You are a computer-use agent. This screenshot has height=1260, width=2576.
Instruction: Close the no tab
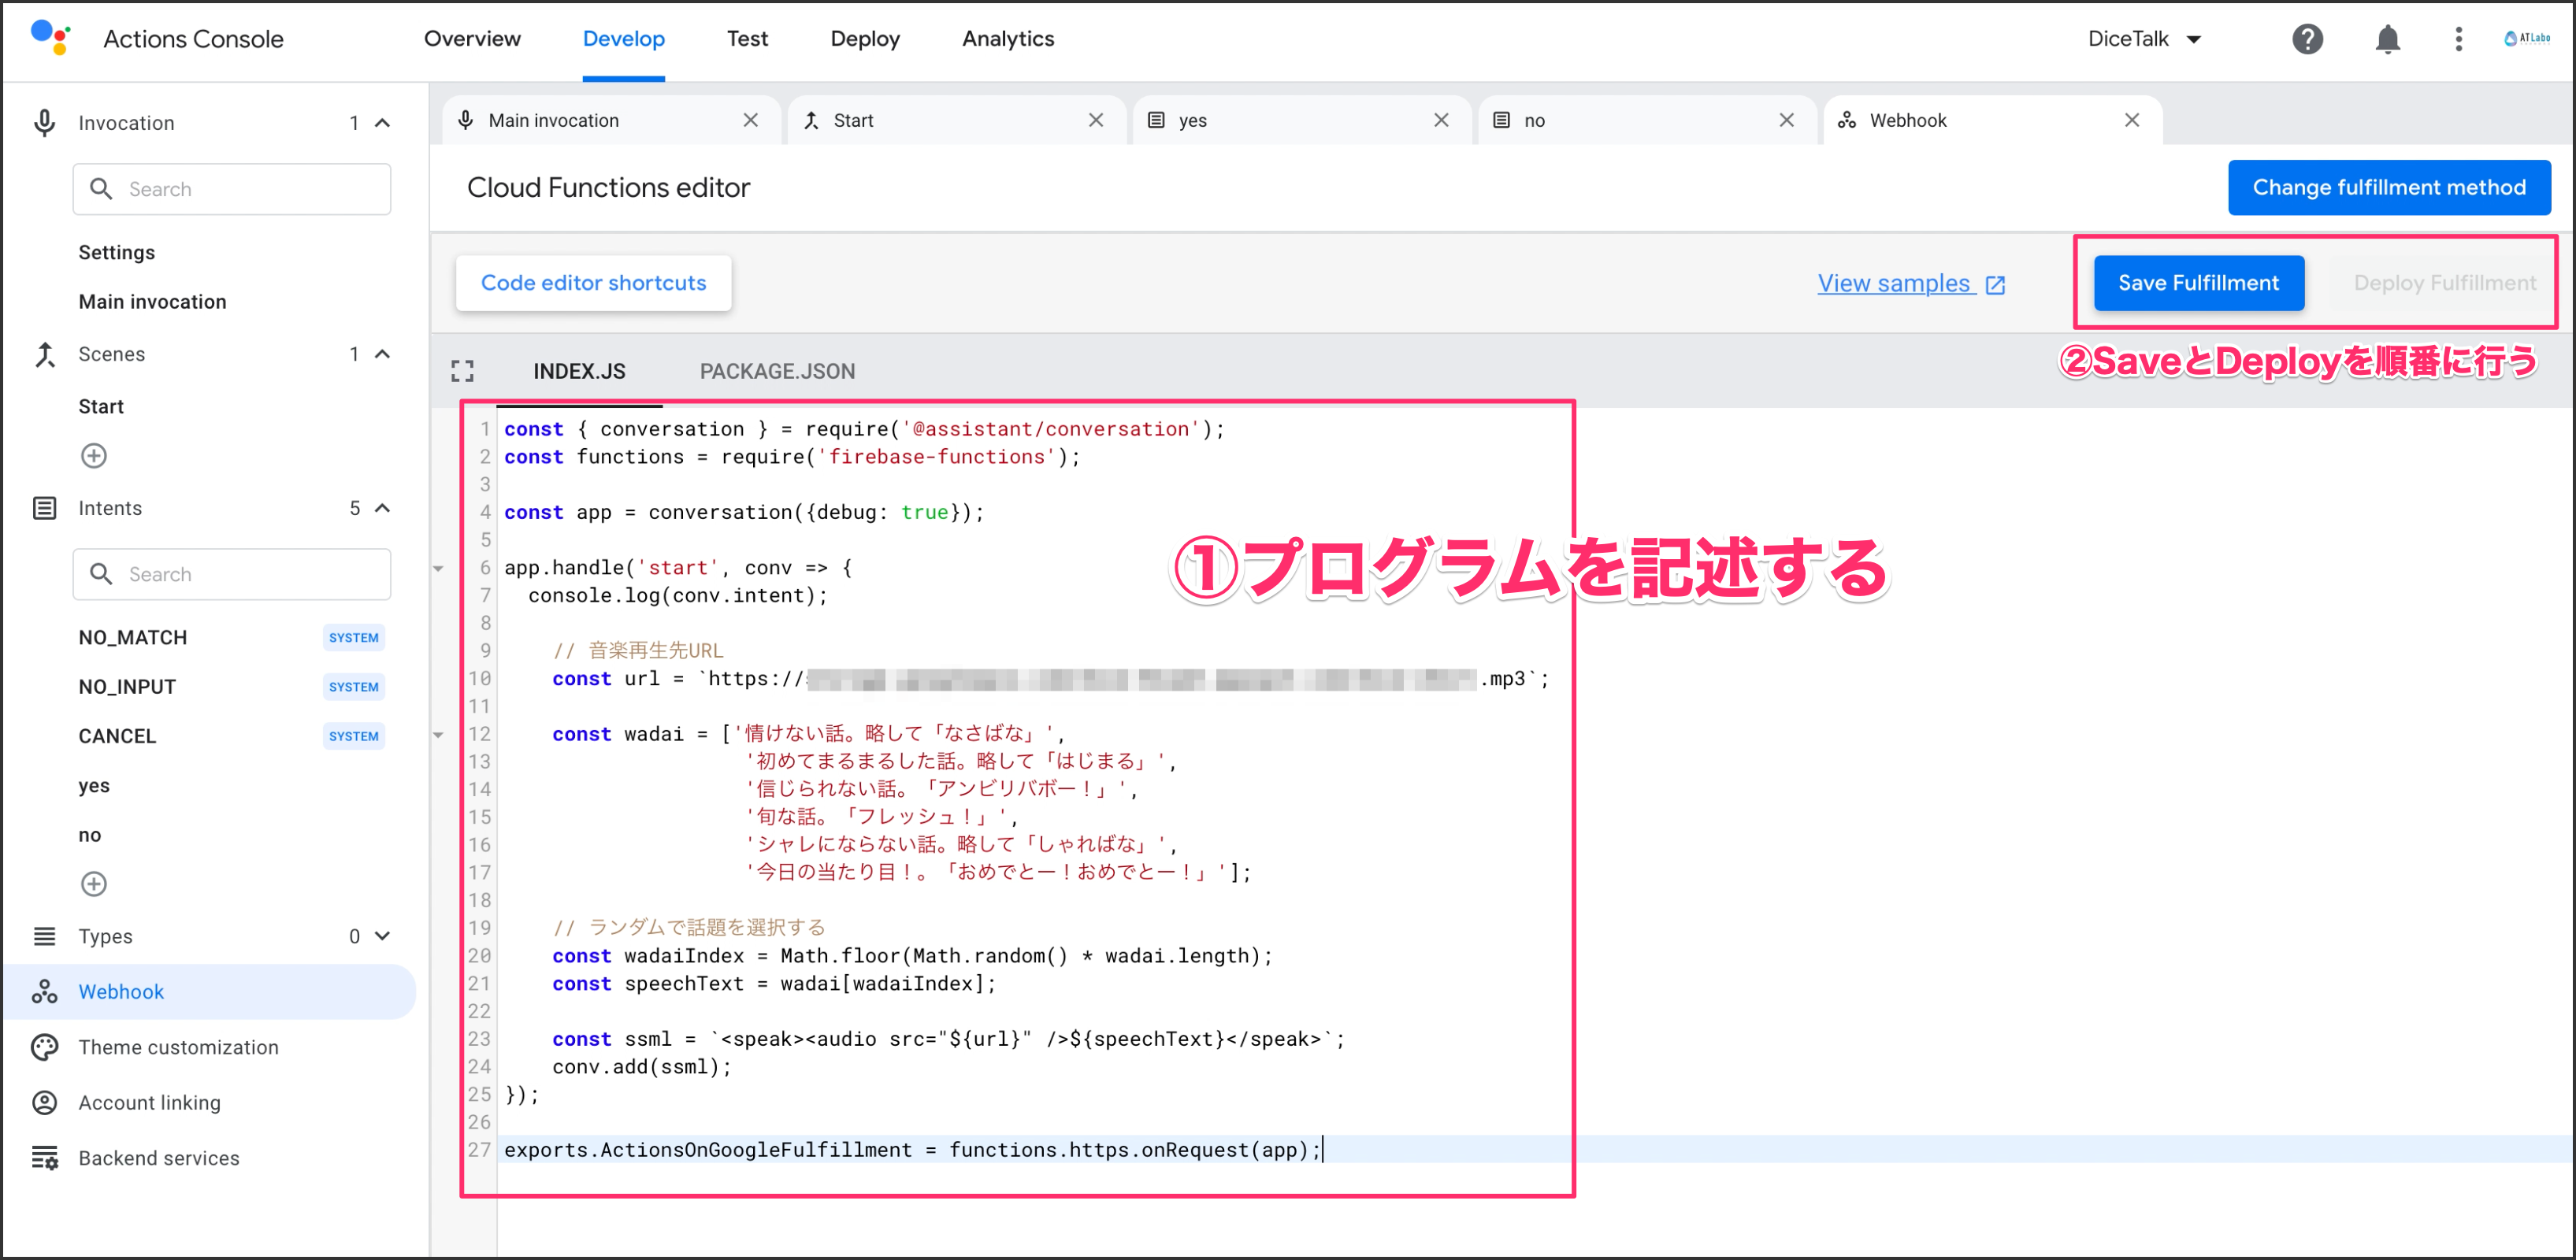click(x=1786, y=120)
